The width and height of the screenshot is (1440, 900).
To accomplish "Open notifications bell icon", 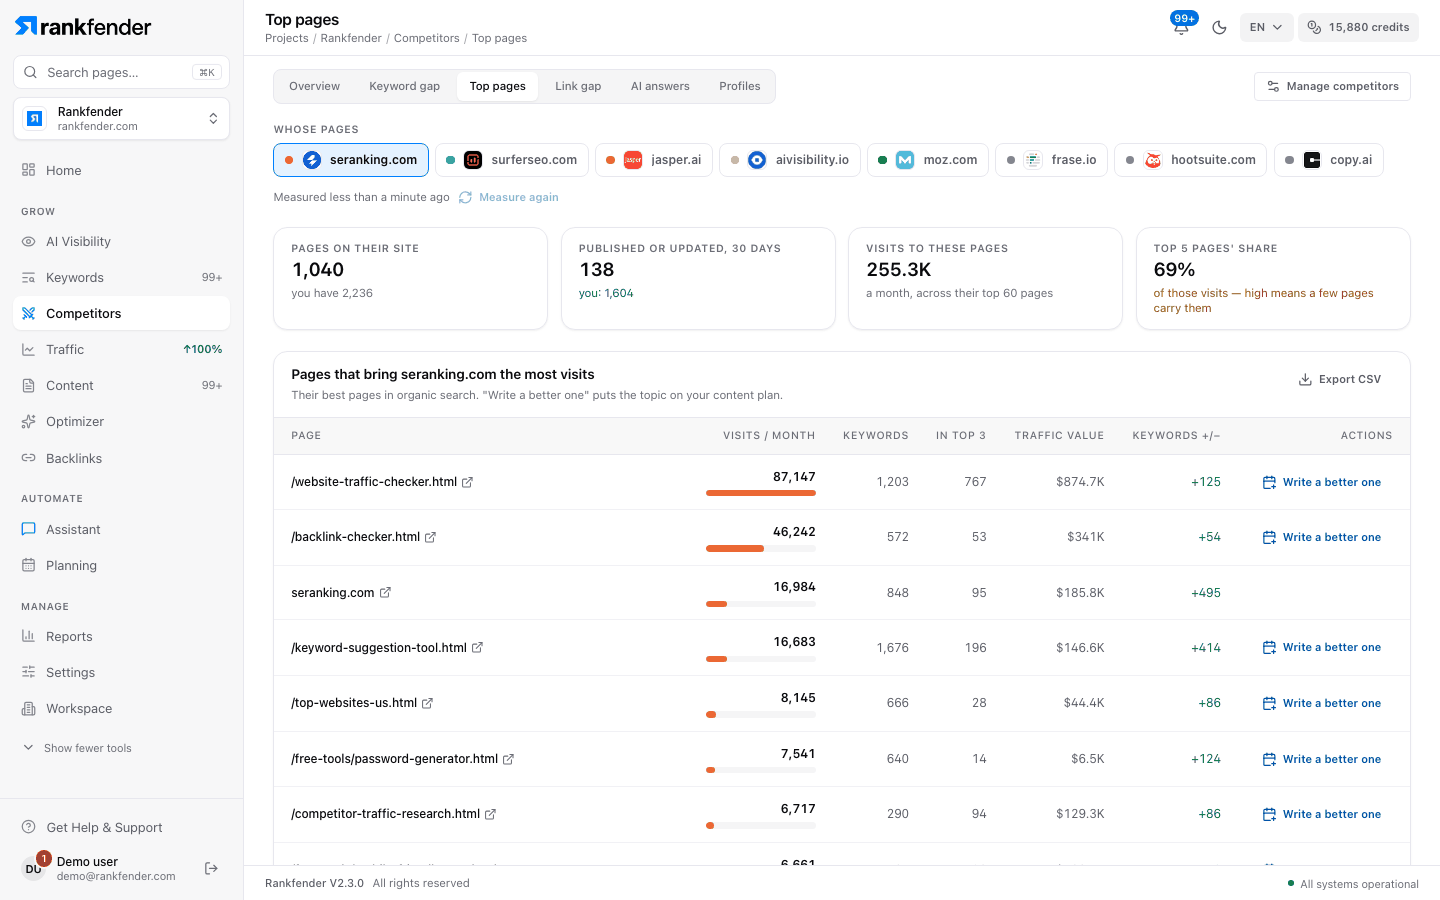I will pyautogui.click(x=1181, y=27).
